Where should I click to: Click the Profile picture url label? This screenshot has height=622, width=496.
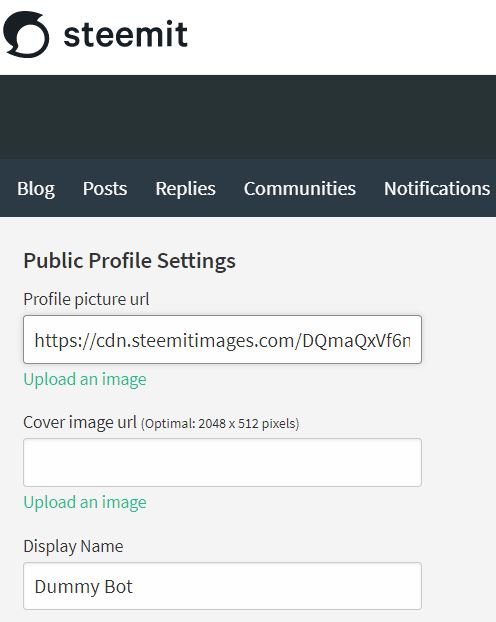pos(86,299)
